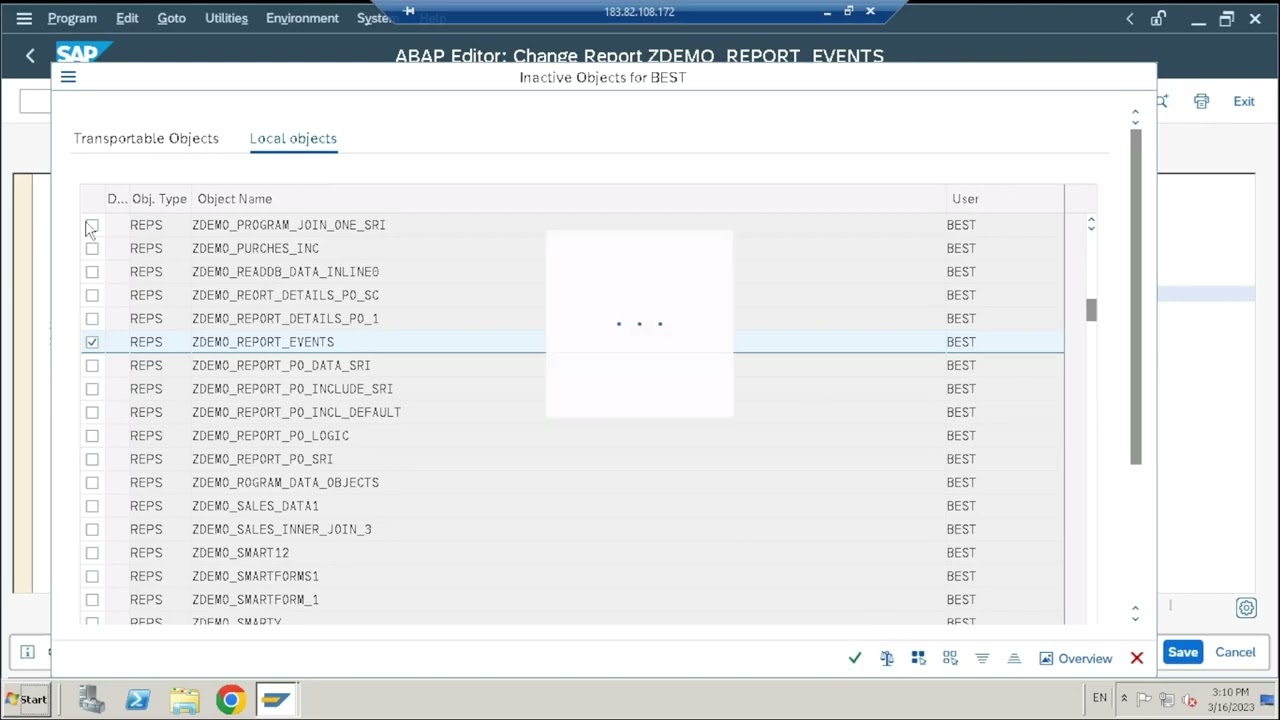
Task: Check the ZDEMO_PURCHES_INC checkbox
Action: coord(92,248)
